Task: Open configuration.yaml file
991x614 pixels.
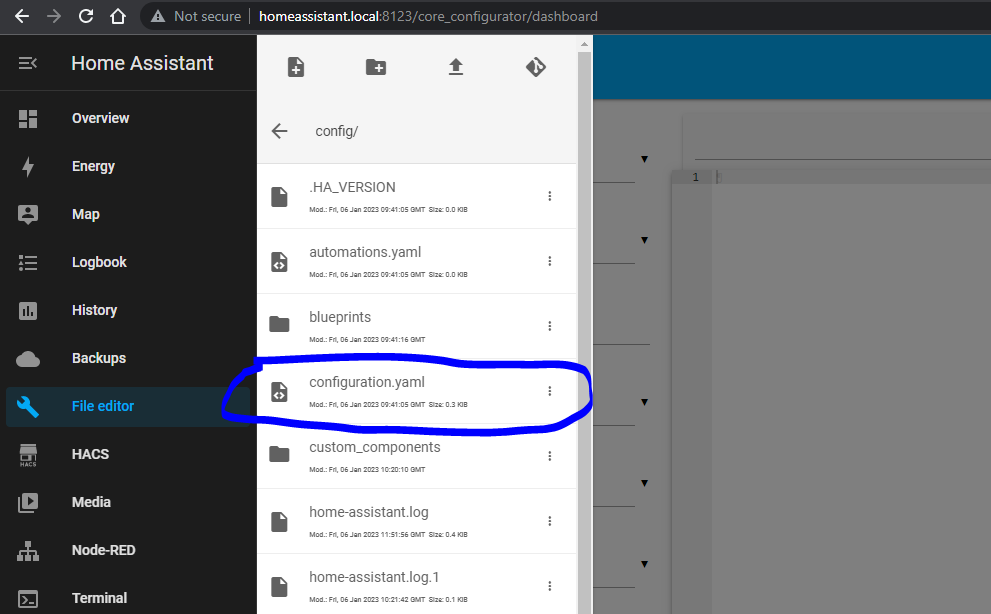Action: coord(417,391)
